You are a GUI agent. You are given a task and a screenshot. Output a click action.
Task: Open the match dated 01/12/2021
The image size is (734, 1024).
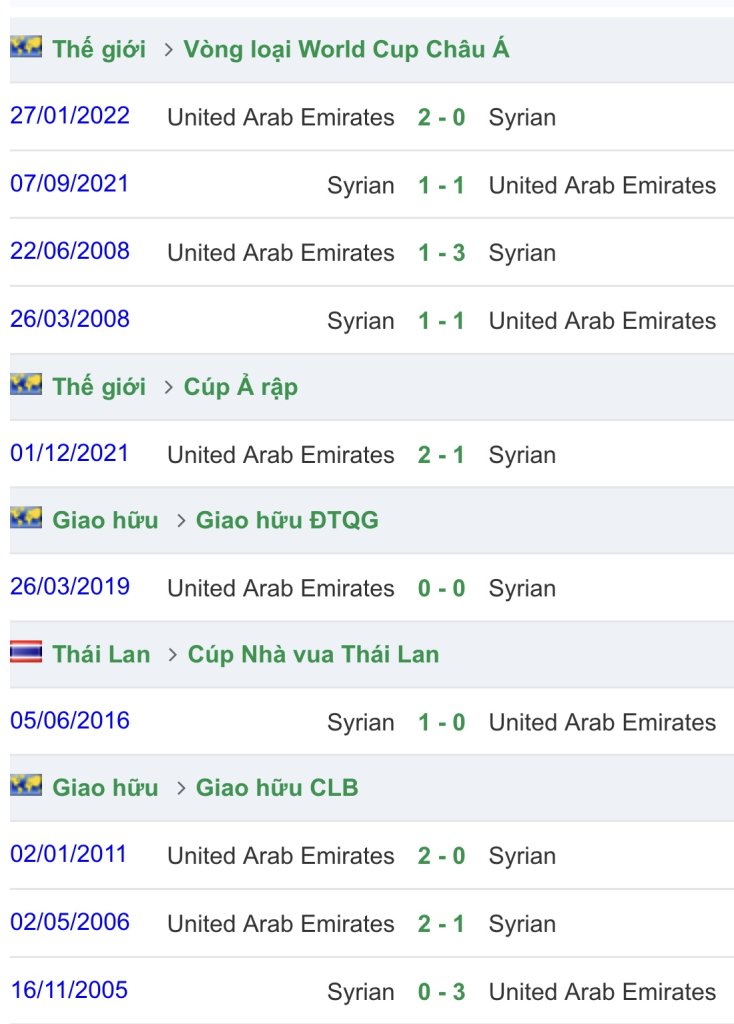(x=70, y=453)
